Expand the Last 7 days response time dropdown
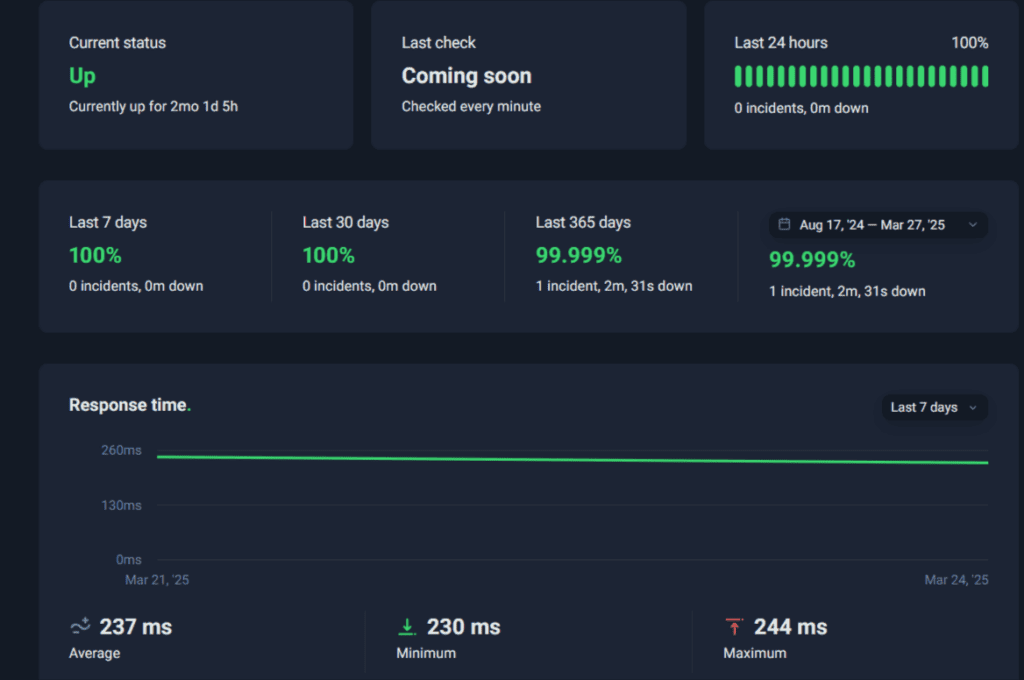The width and height of the screenshot is (1024, 680). pyautogui.click(x=934, y=407)
